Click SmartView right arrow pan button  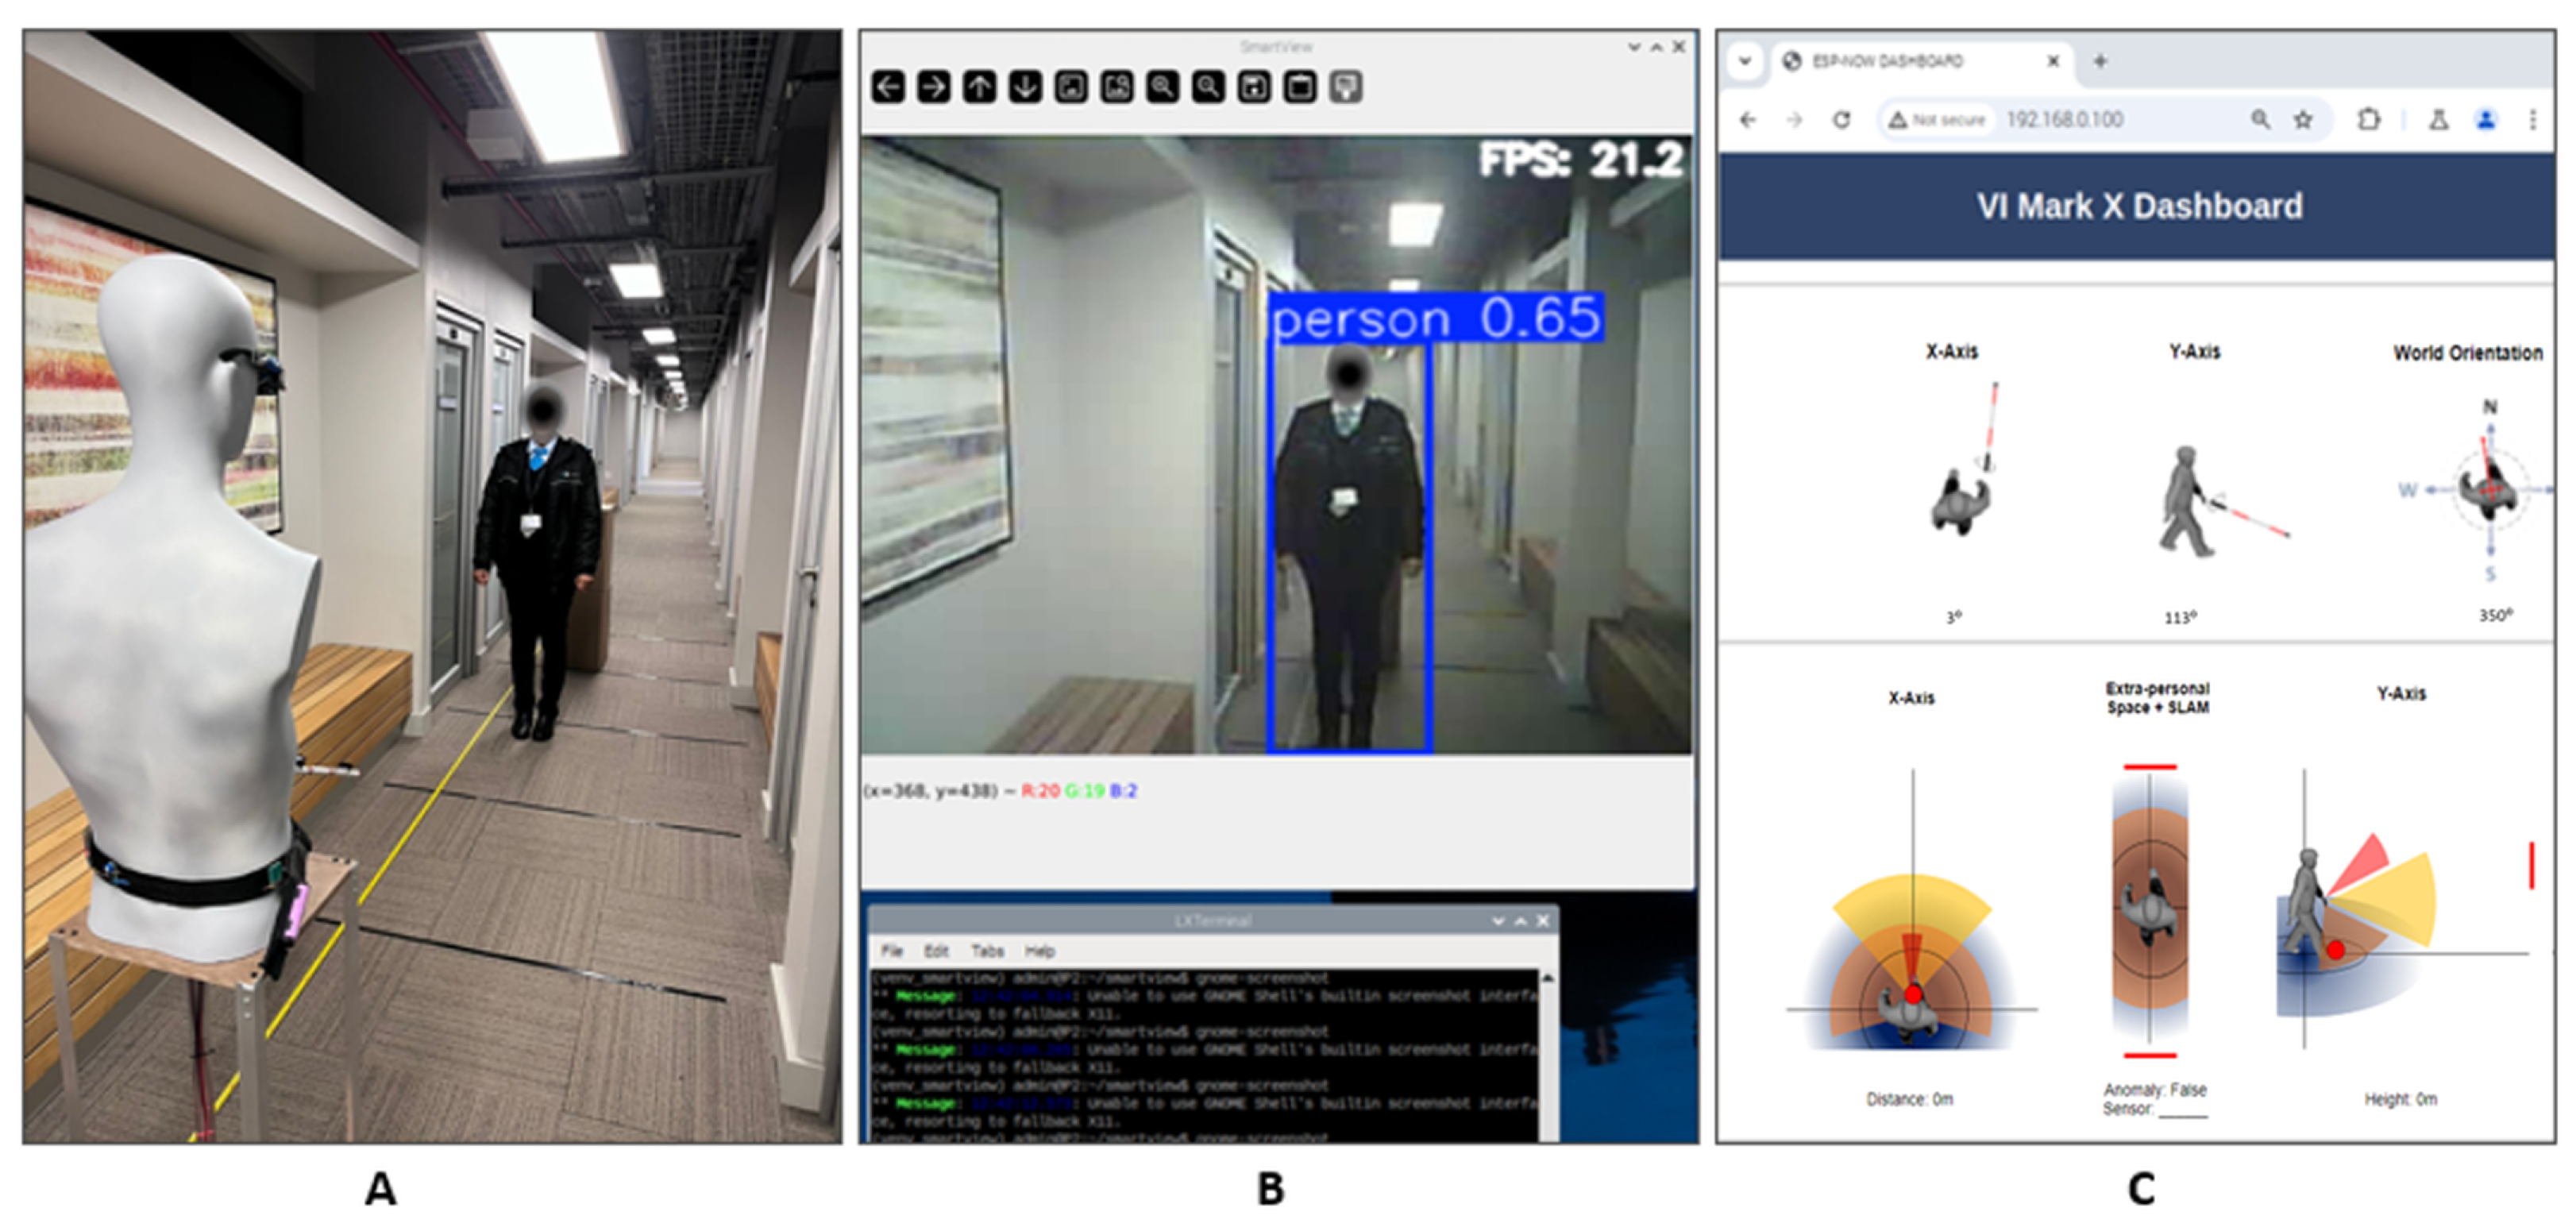click(x=933, y=87)
